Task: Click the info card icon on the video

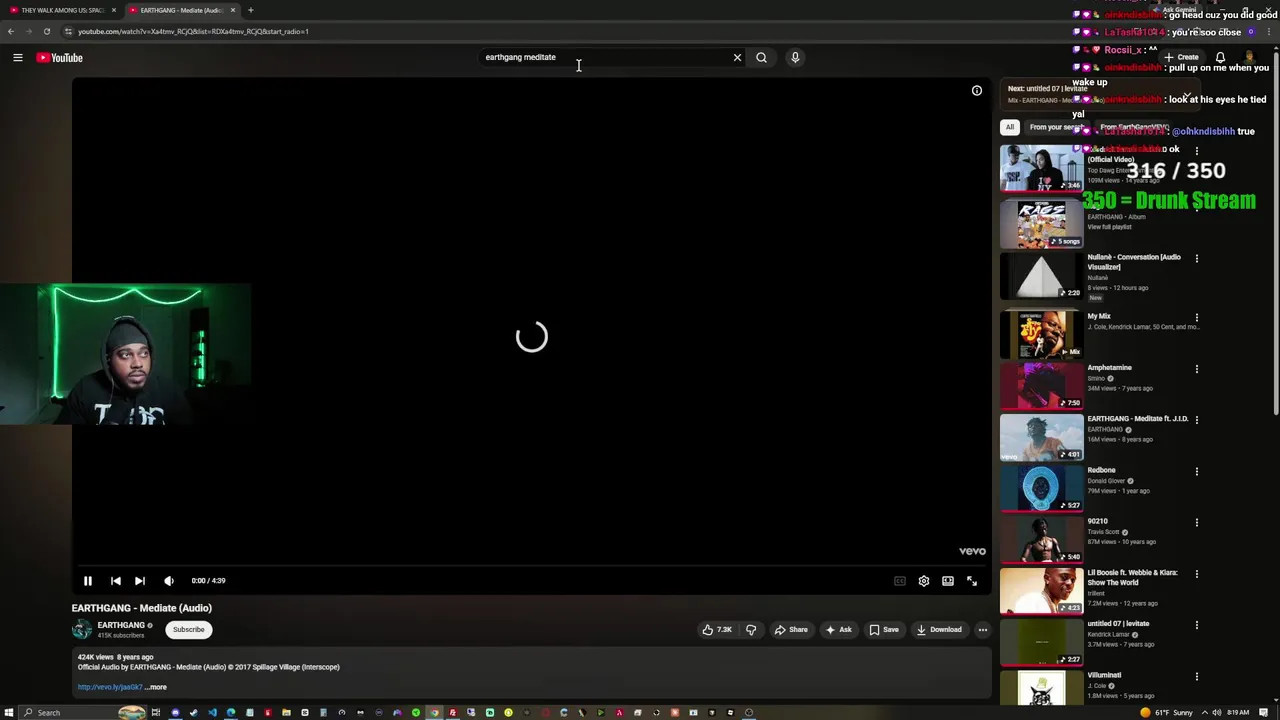Action: 977,90
